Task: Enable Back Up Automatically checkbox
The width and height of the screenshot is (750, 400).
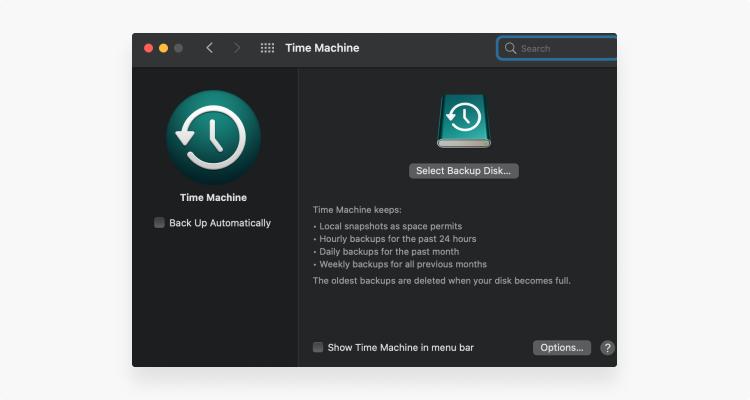Action: pyautogui.click(x=159, y=222)
